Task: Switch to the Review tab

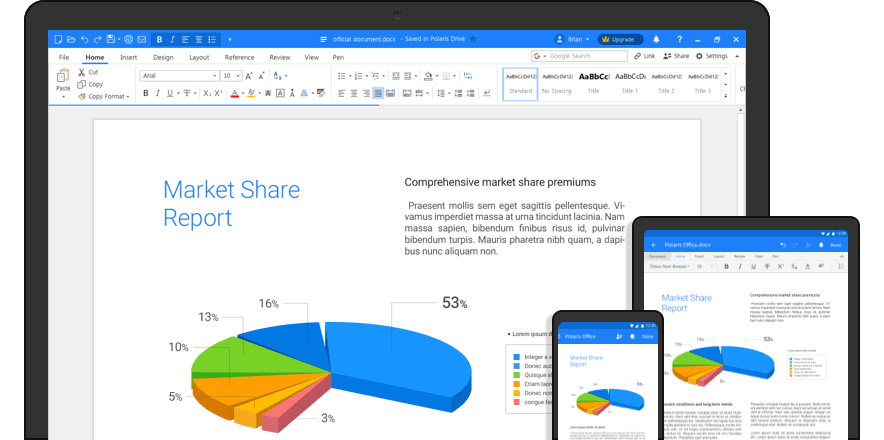Action: (280, 58)
